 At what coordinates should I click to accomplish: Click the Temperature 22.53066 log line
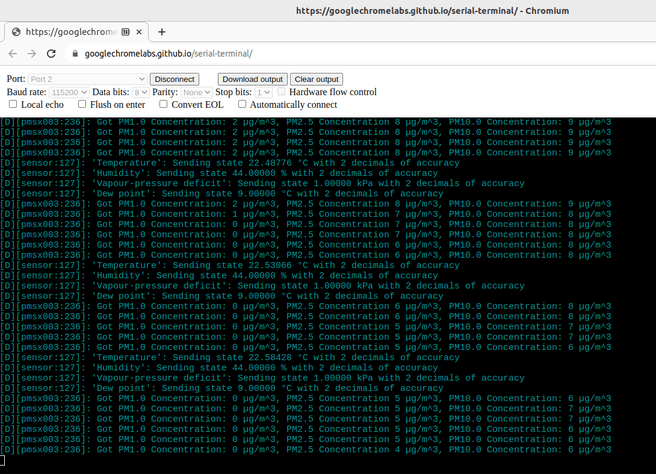coord(230,265)
